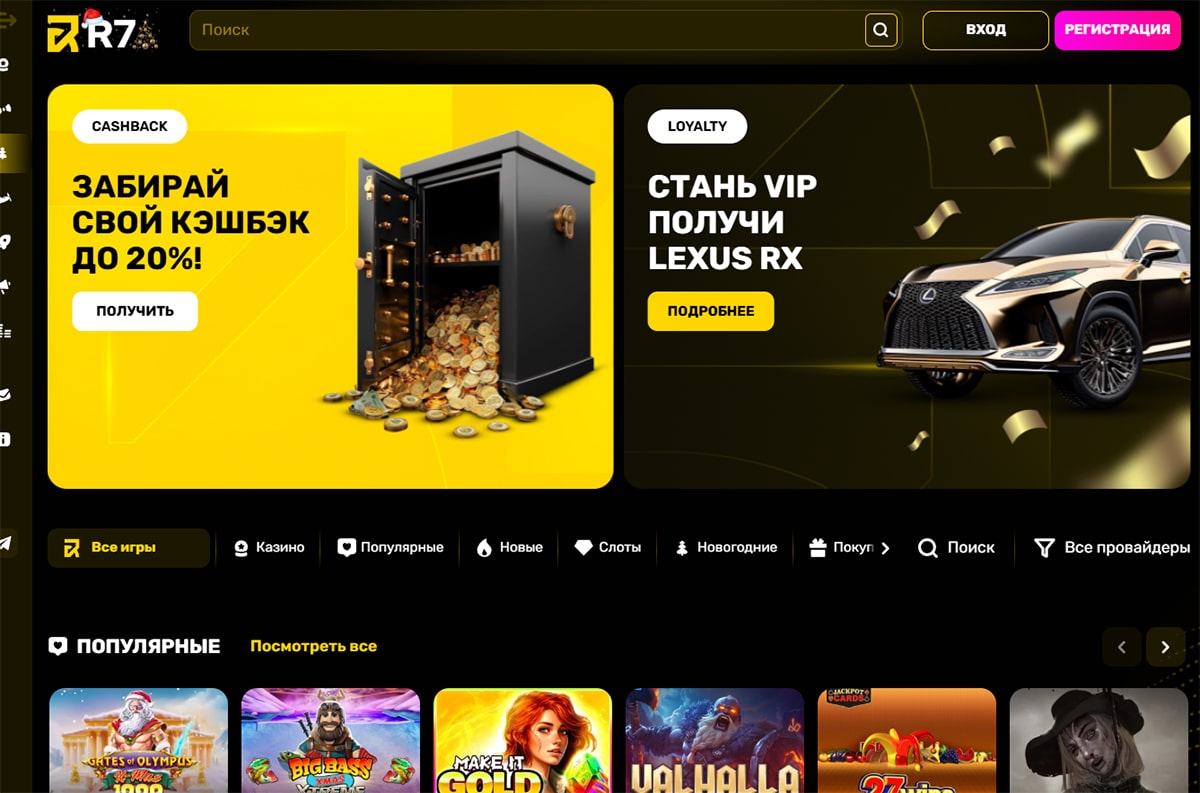This screenshot has width=1200, height=793.
Task: Click the ВХОД login button
Action: click(x=985, y=30)
